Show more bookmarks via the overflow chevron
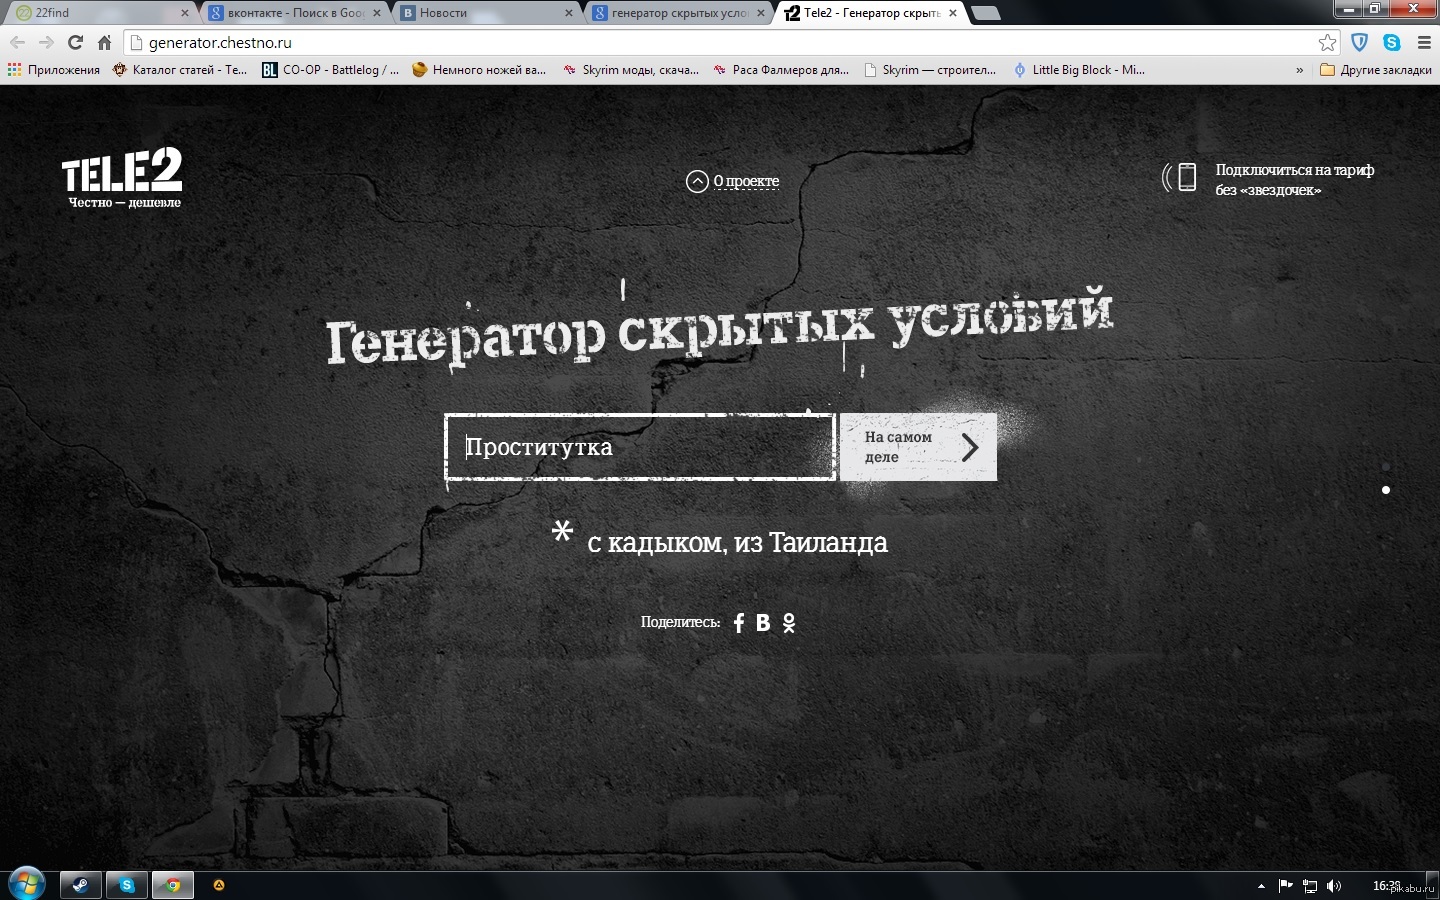Screen dimensions: 1440x900 (1299, 70)
